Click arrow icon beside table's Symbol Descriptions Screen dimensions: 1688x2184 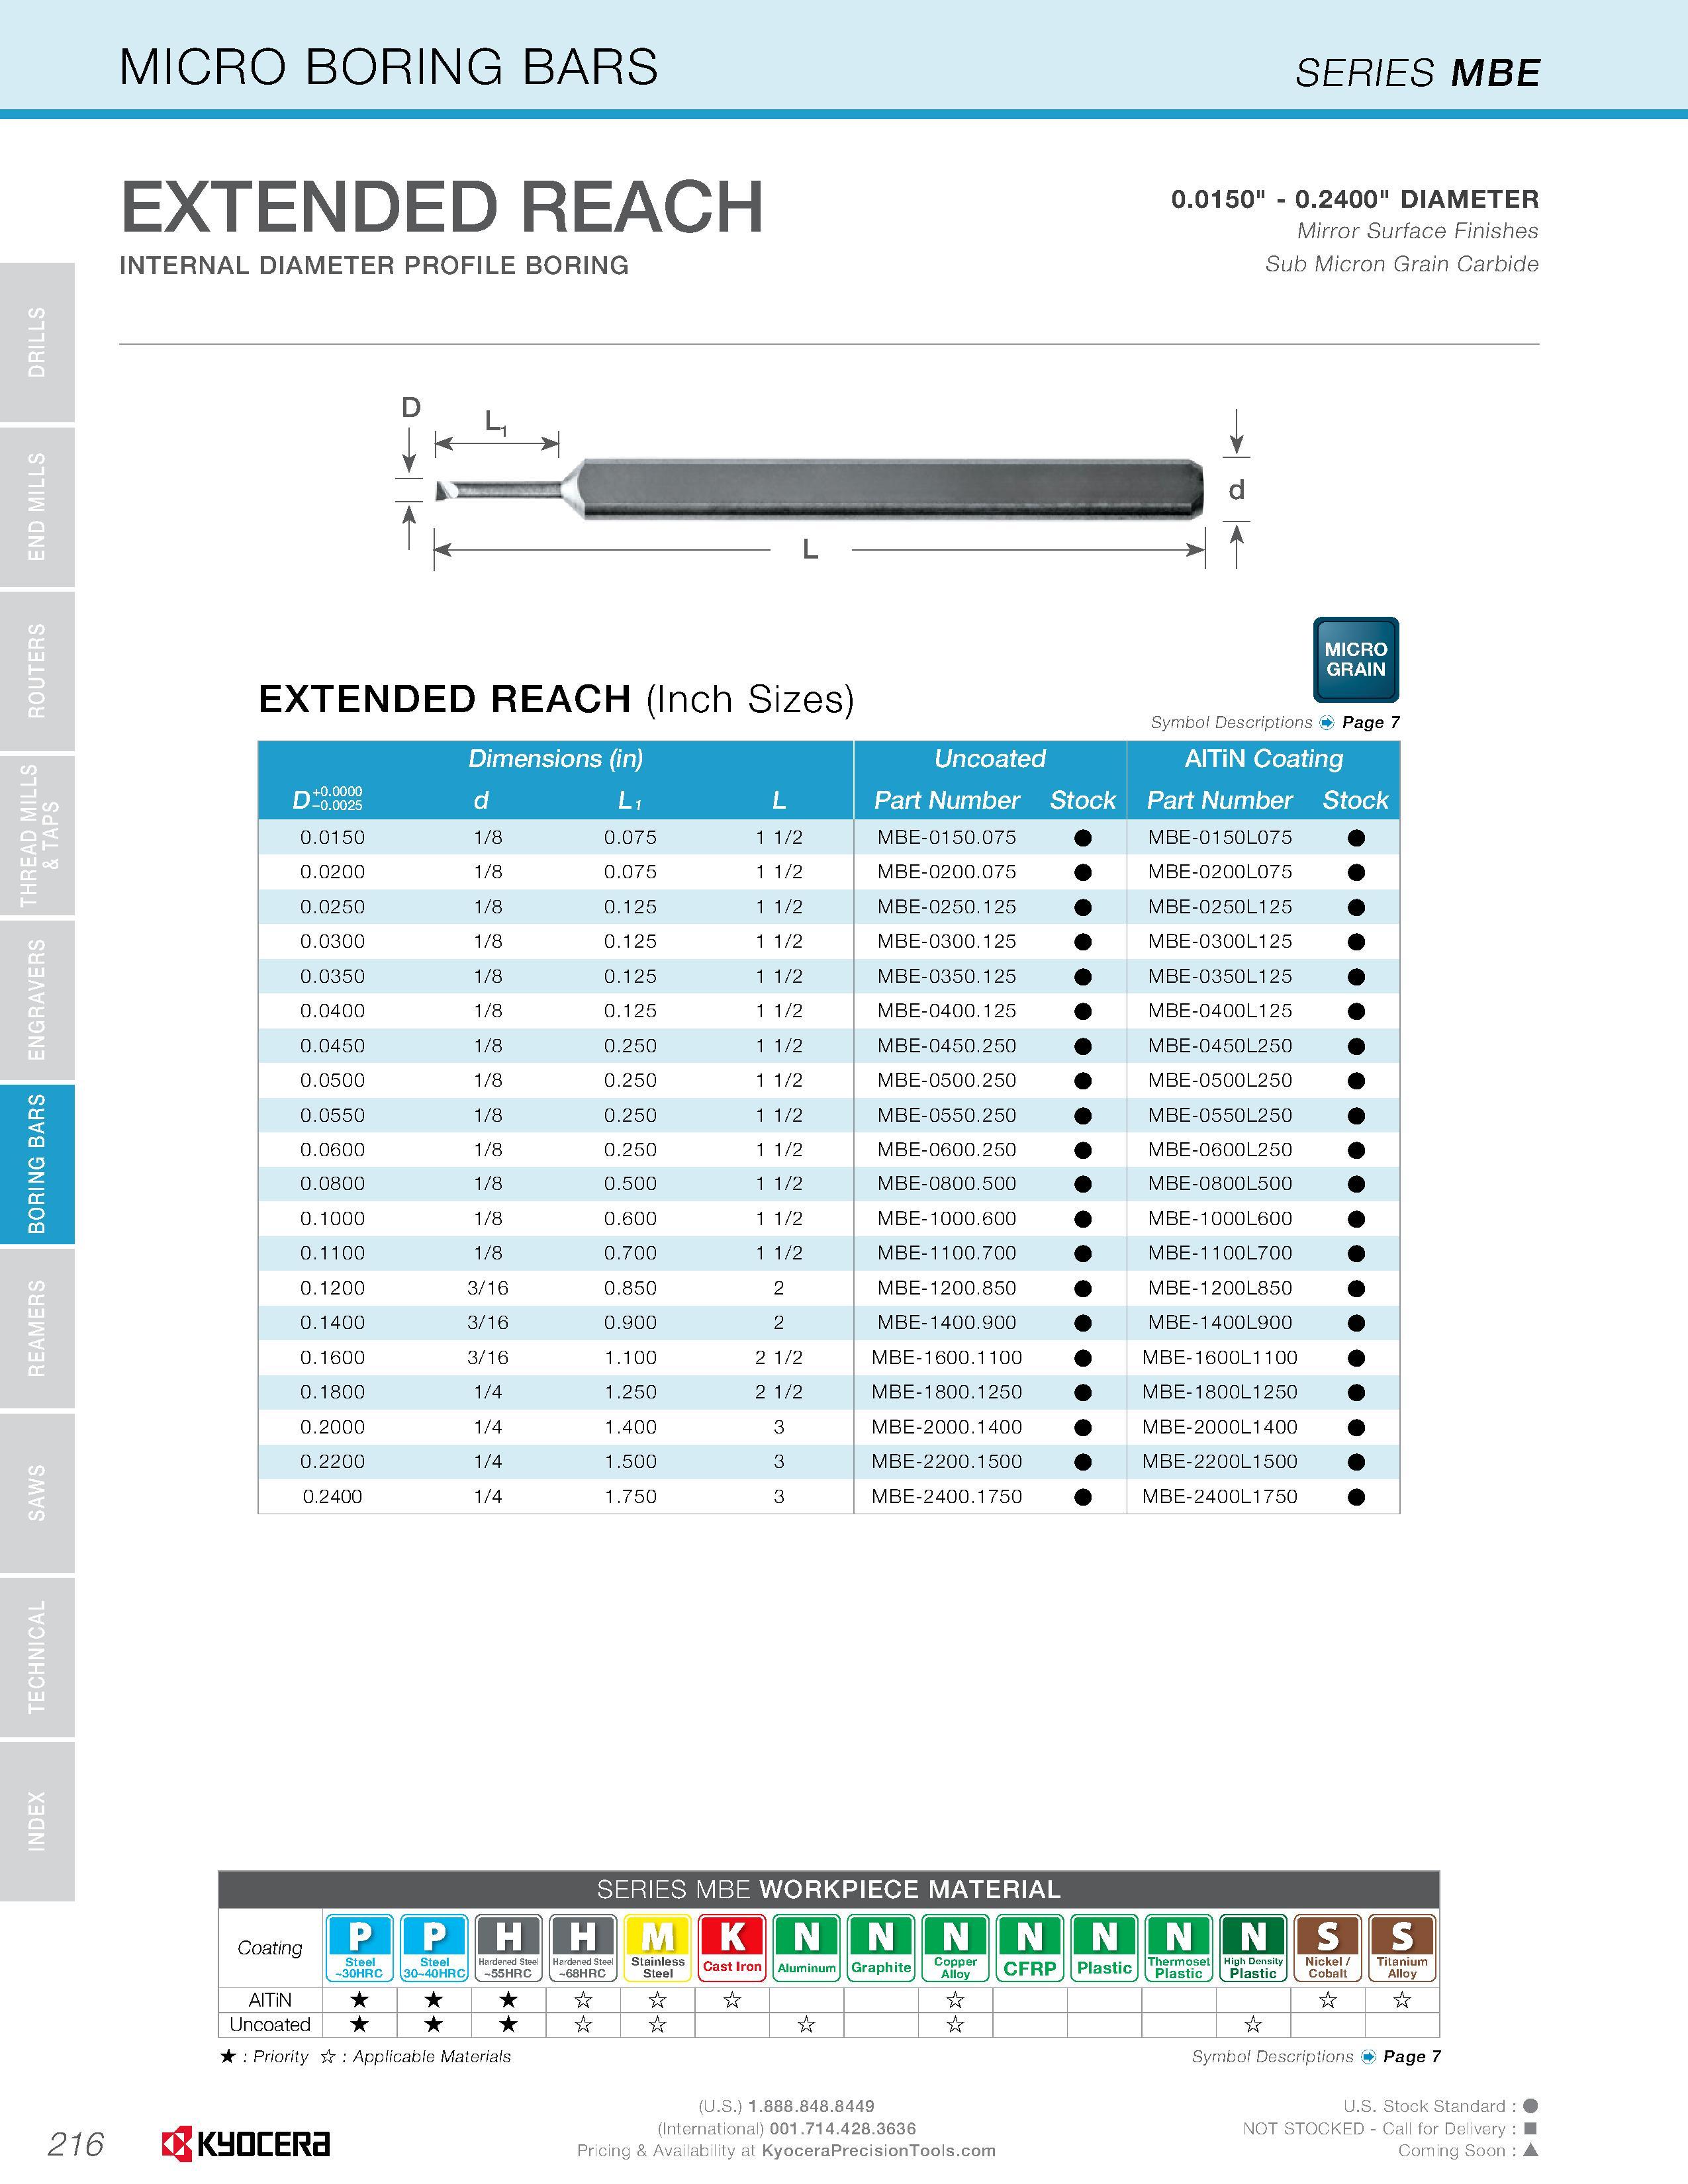click(x=1327, y=723)
